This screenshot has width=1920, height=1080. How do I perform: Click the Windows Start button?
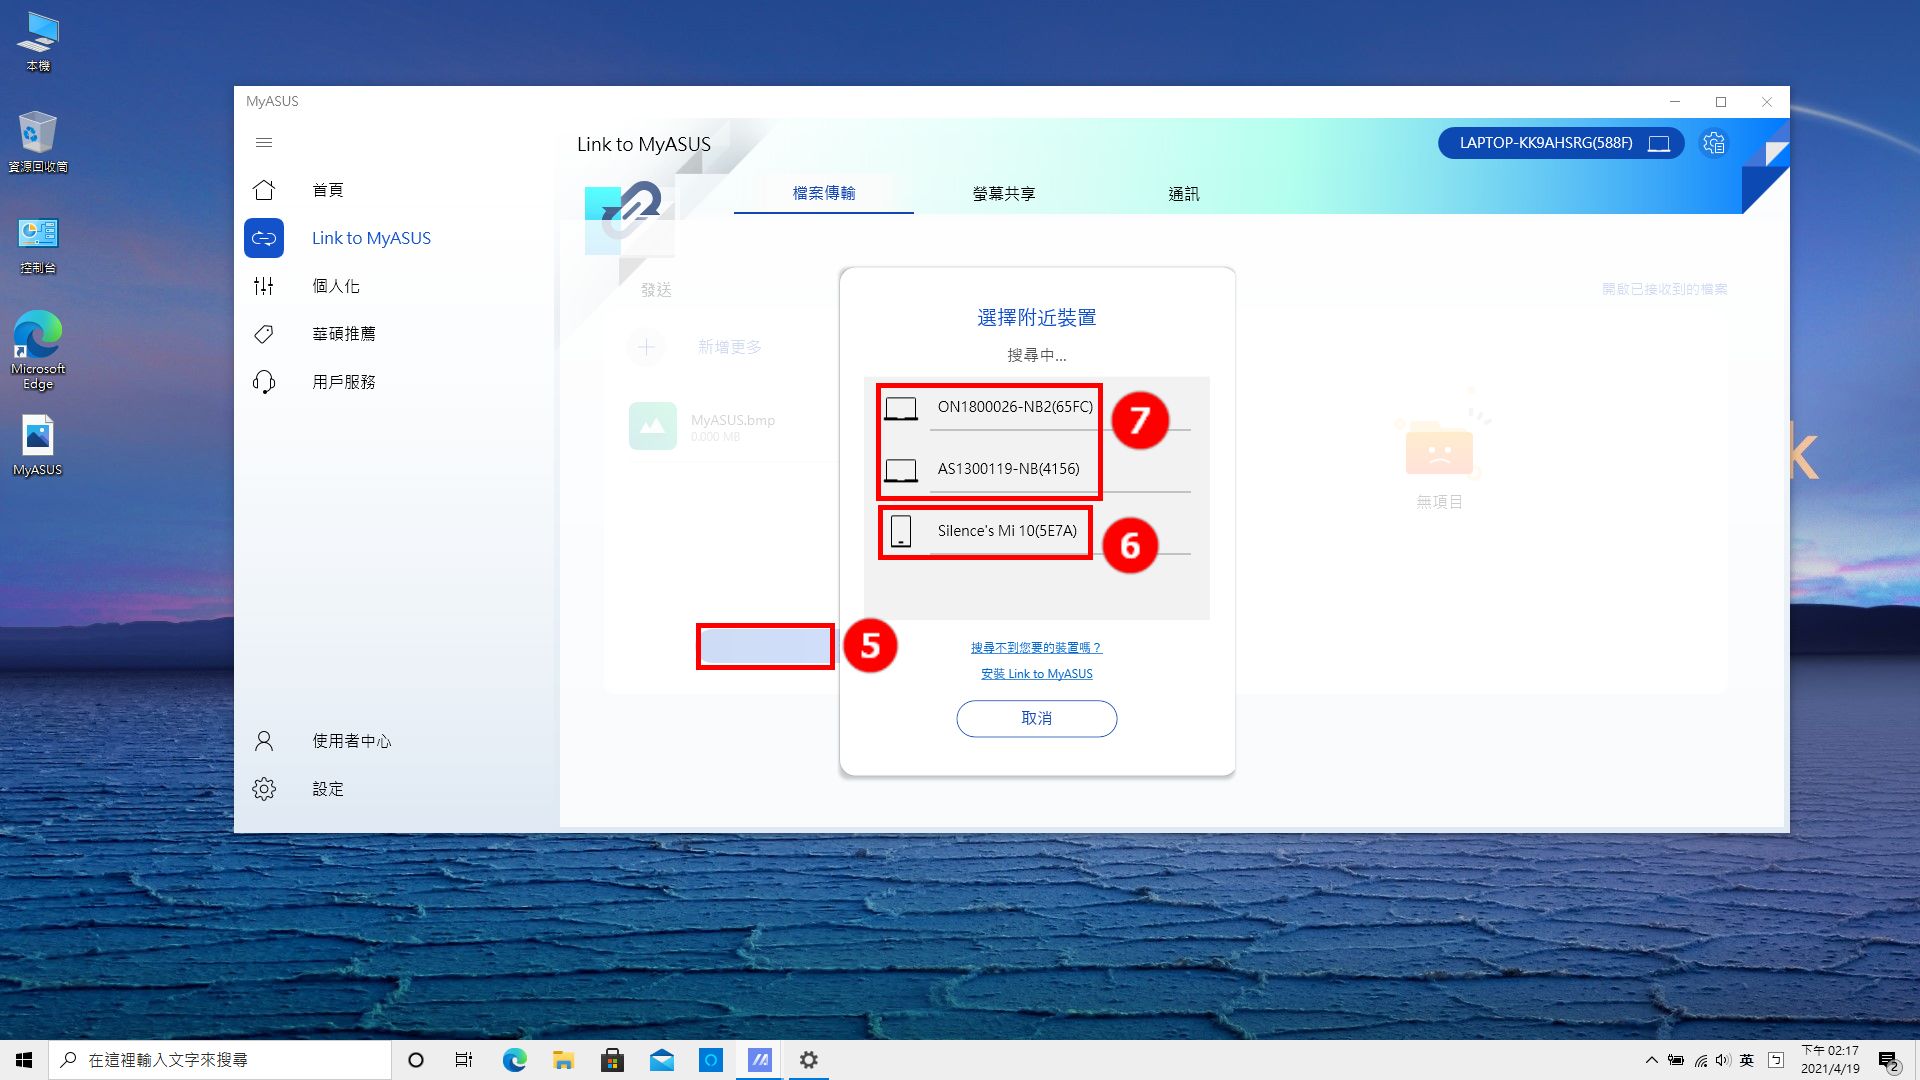click(x=24, y=1060)
